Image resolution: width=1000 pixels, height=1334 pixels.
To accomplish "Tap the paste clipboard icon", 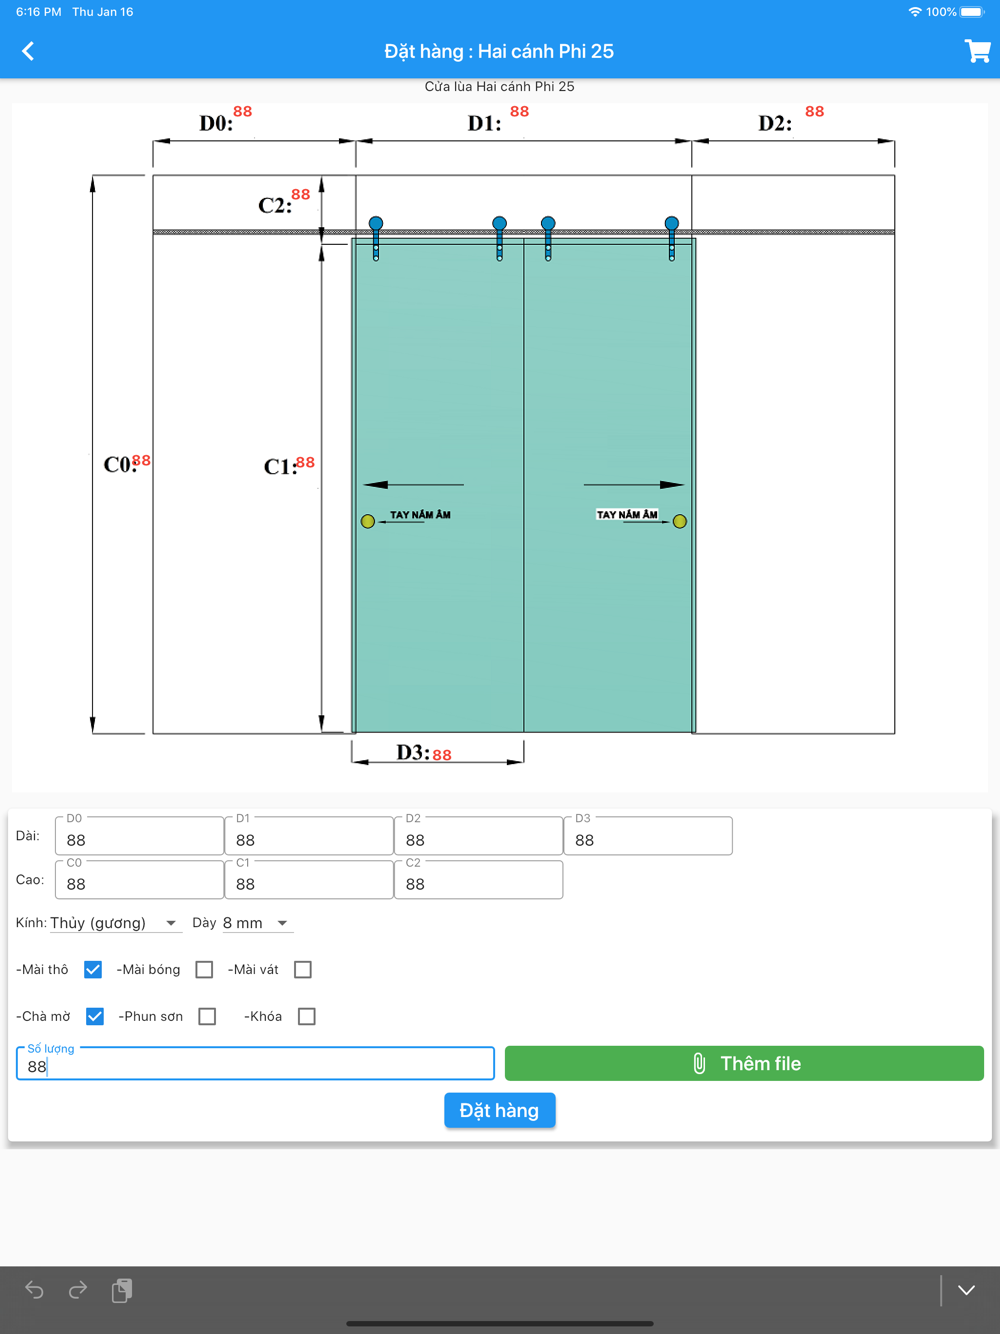I will coord(122,1290).
